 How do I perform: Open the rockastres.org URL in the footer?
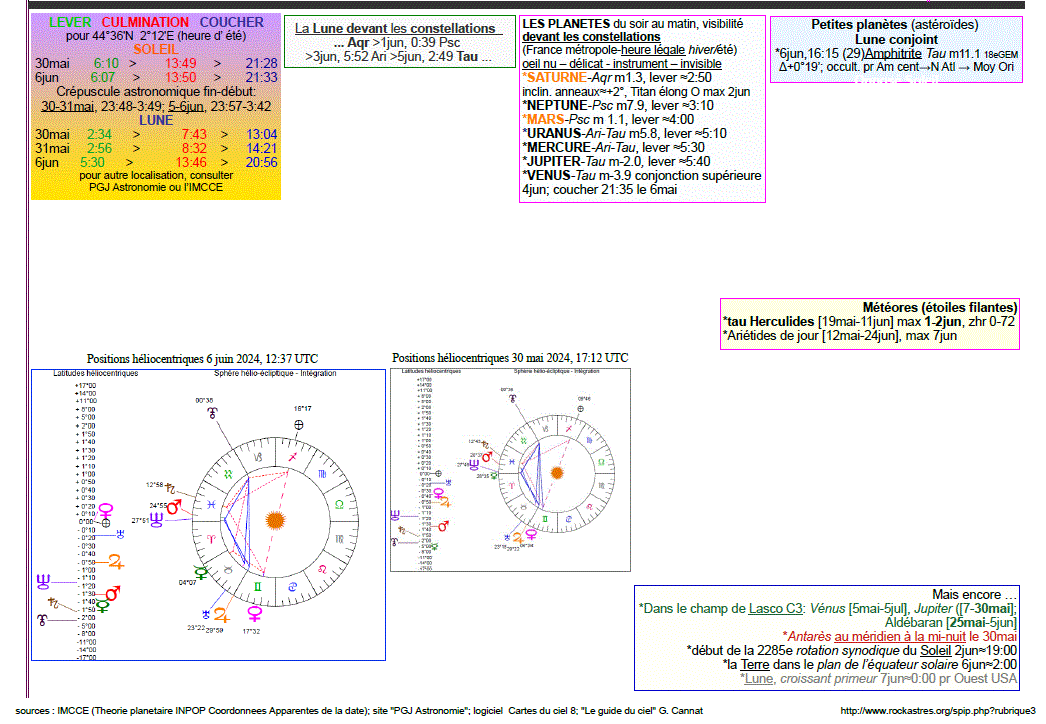point(938,711)
